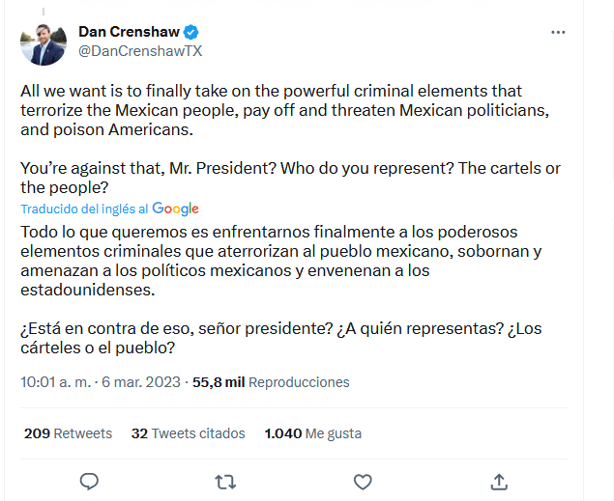View the 55,8 mil Reproducciones count

[x=271, y=382]
